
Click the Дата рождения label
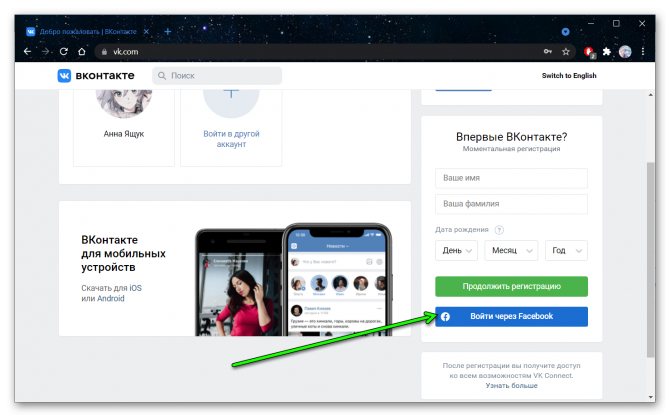(461, 230)
